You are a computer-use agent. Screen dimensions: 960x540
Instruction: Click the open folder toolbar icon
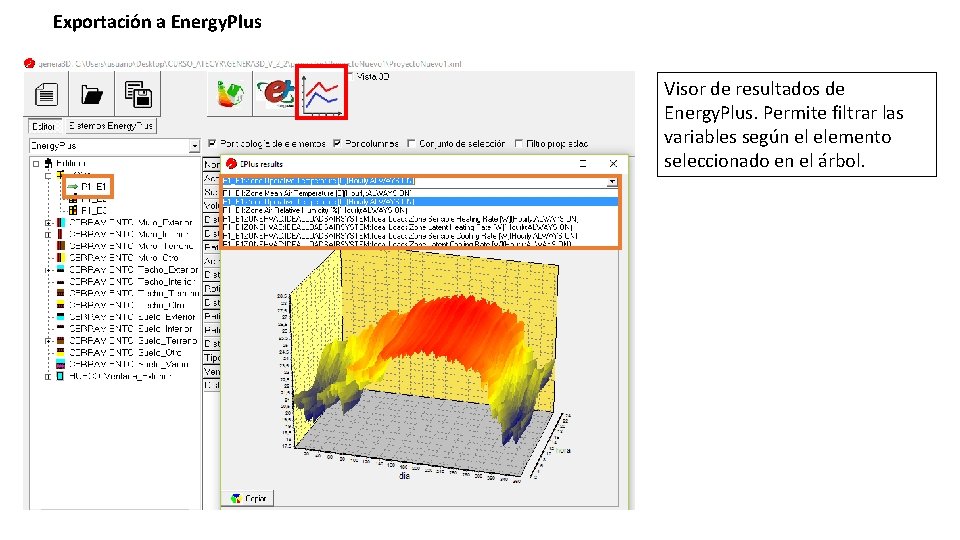click(x=92, y=94)
